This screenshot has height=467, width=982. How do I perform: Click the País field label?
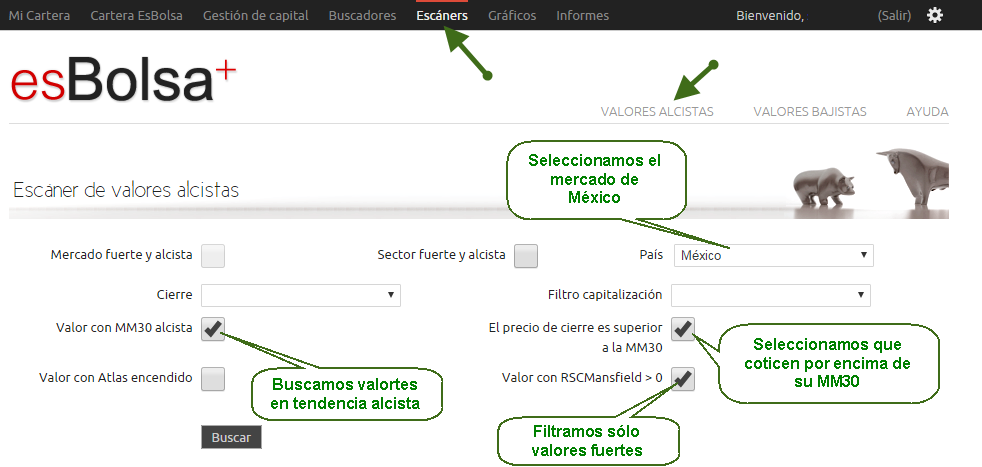651,255
